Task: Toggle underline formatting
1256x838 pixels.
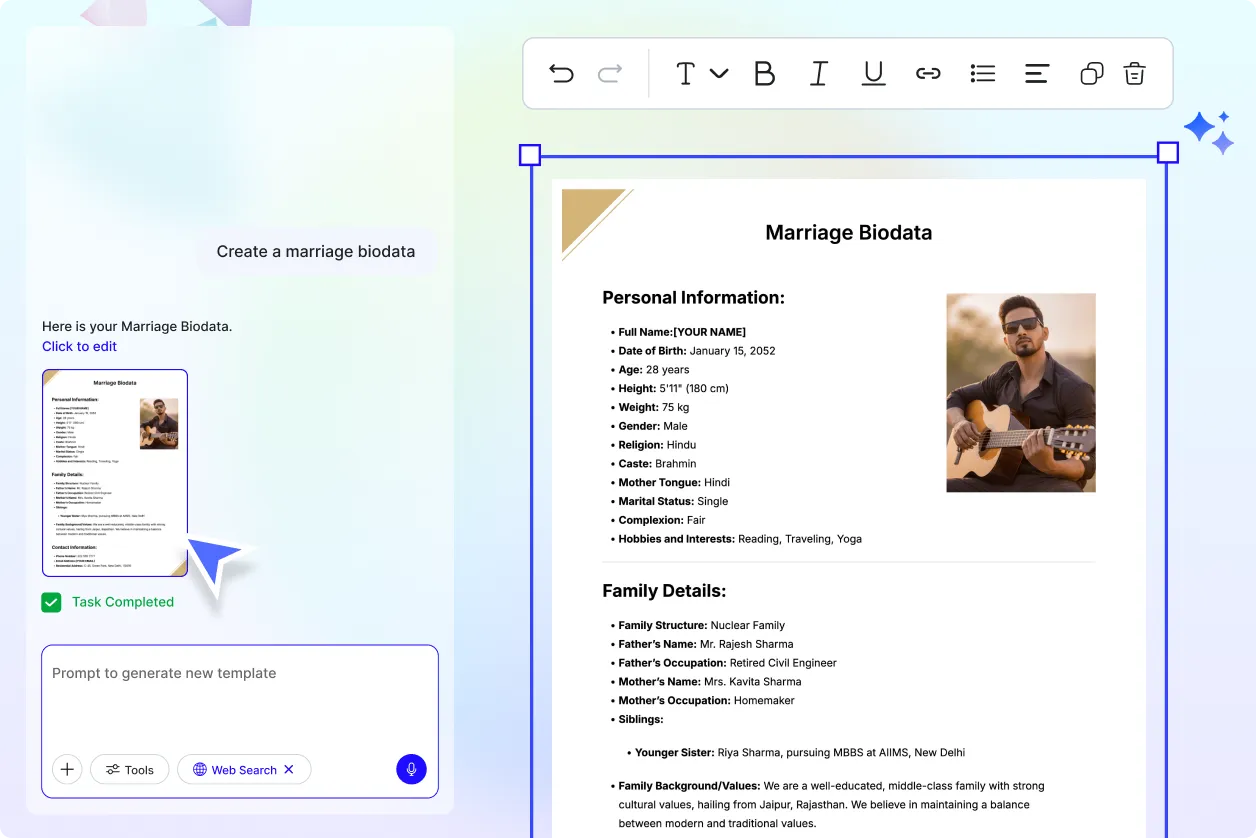Action: pos(874,73)
